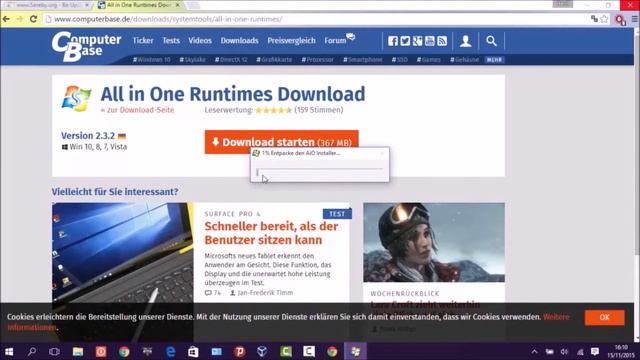Click the #SSD tag
This screenshot has height=360, width=640.
pyautogui.click(x=400, y=60)
